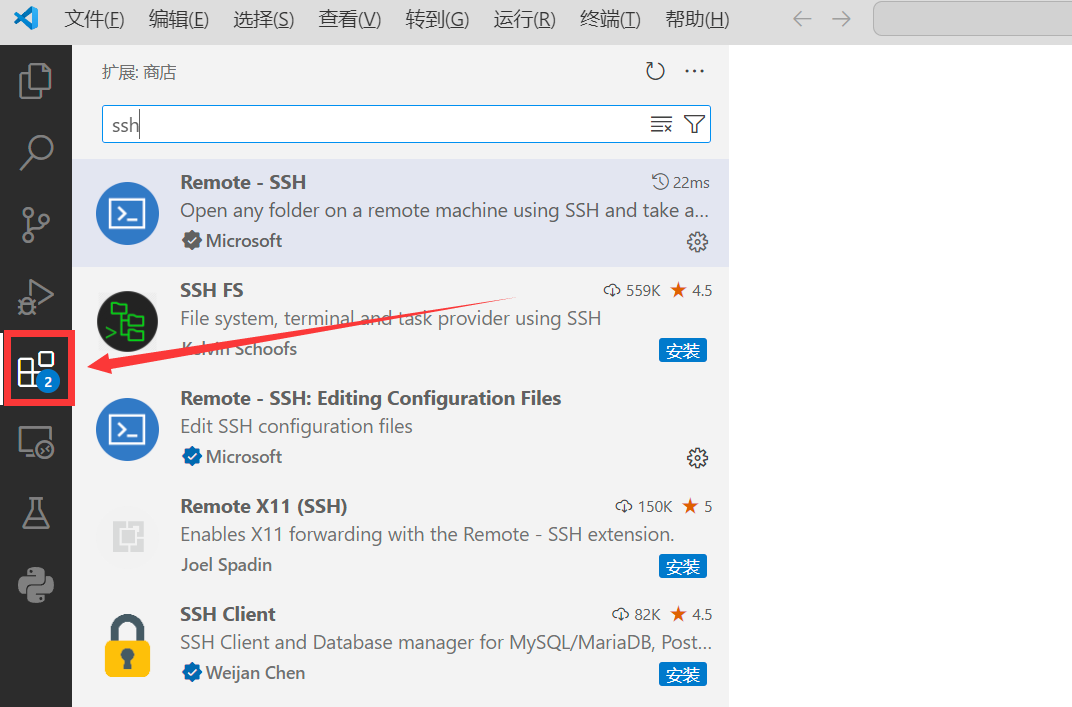1072x707 pixels.
Task: Open Source Control view
Action: pyautogui.click(x=36, y=226)
